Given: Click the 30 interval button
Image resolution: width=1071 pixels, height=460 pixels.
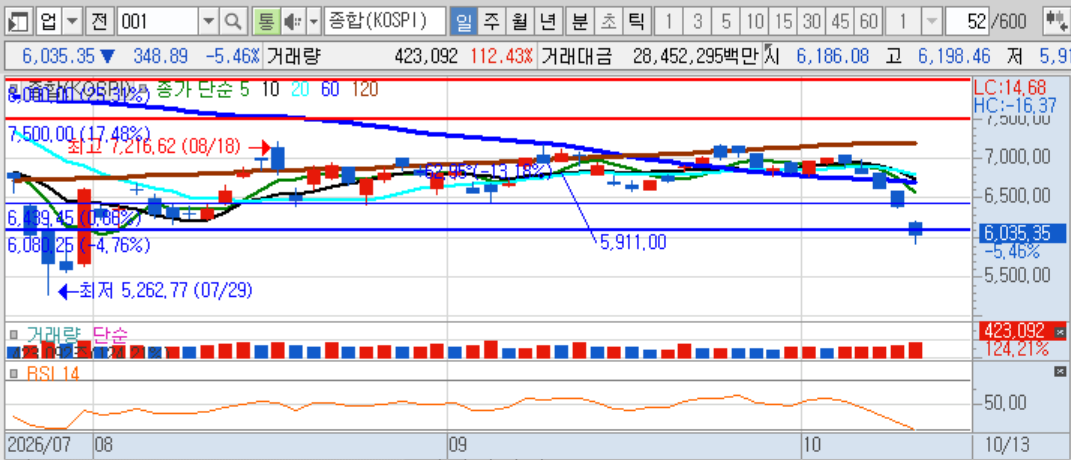Looking at the screenshot, I should point(811,23).
